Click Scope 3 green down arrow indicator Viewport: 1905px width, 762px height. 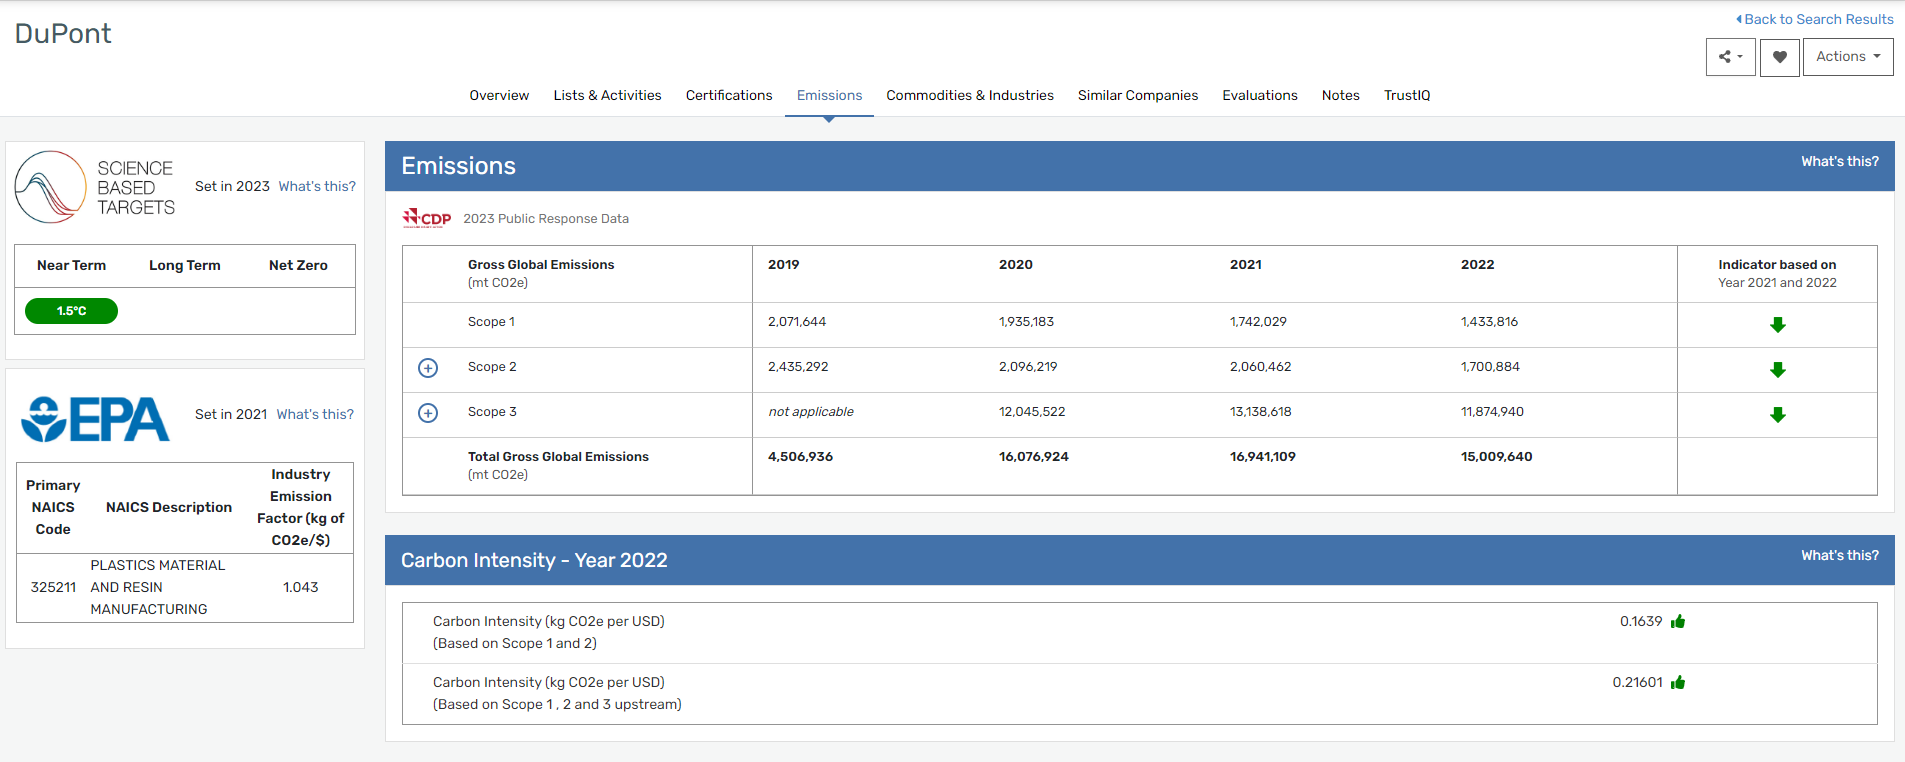[1778, 415]
